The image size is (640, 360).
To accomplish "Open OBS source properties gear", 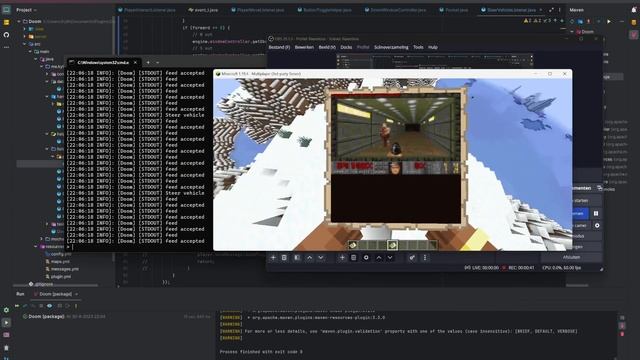I will (366, 258).
